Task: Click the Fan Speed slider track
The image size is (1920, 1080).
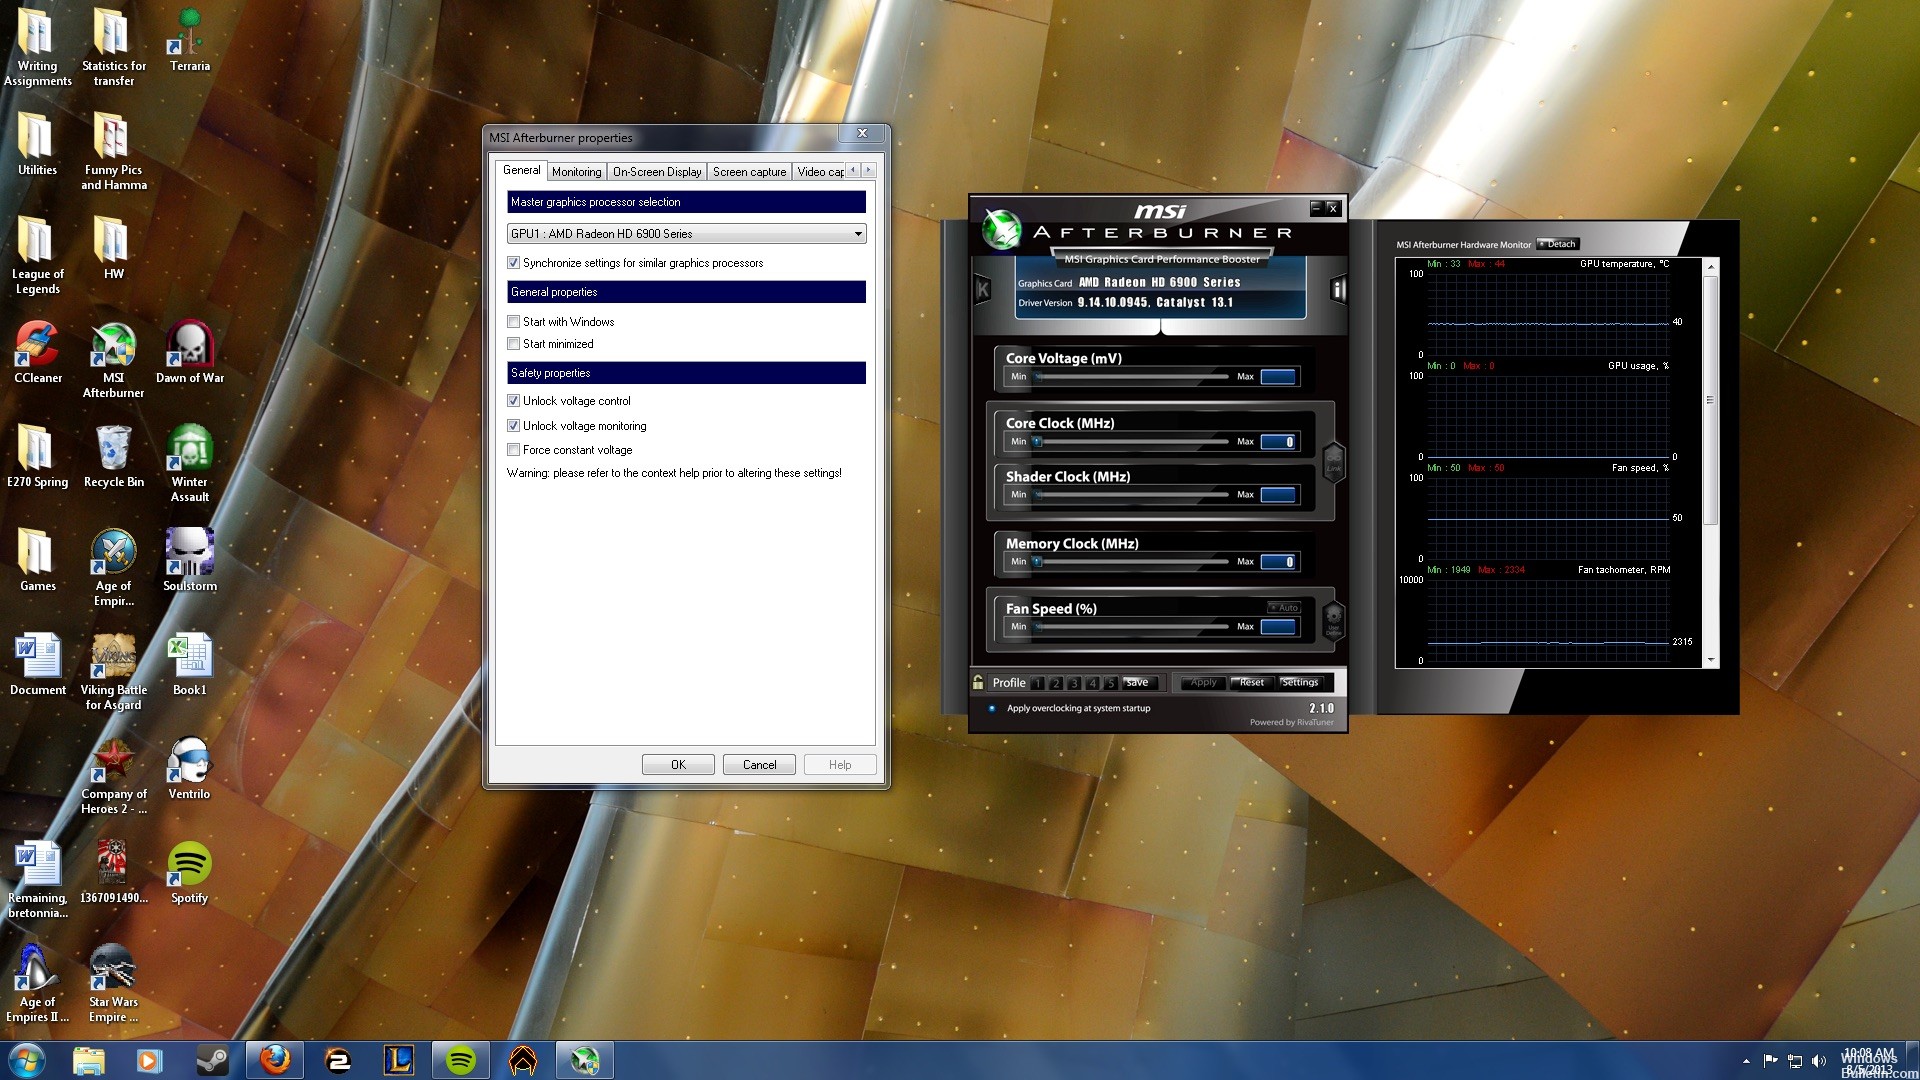Action: pos(1131,626)
